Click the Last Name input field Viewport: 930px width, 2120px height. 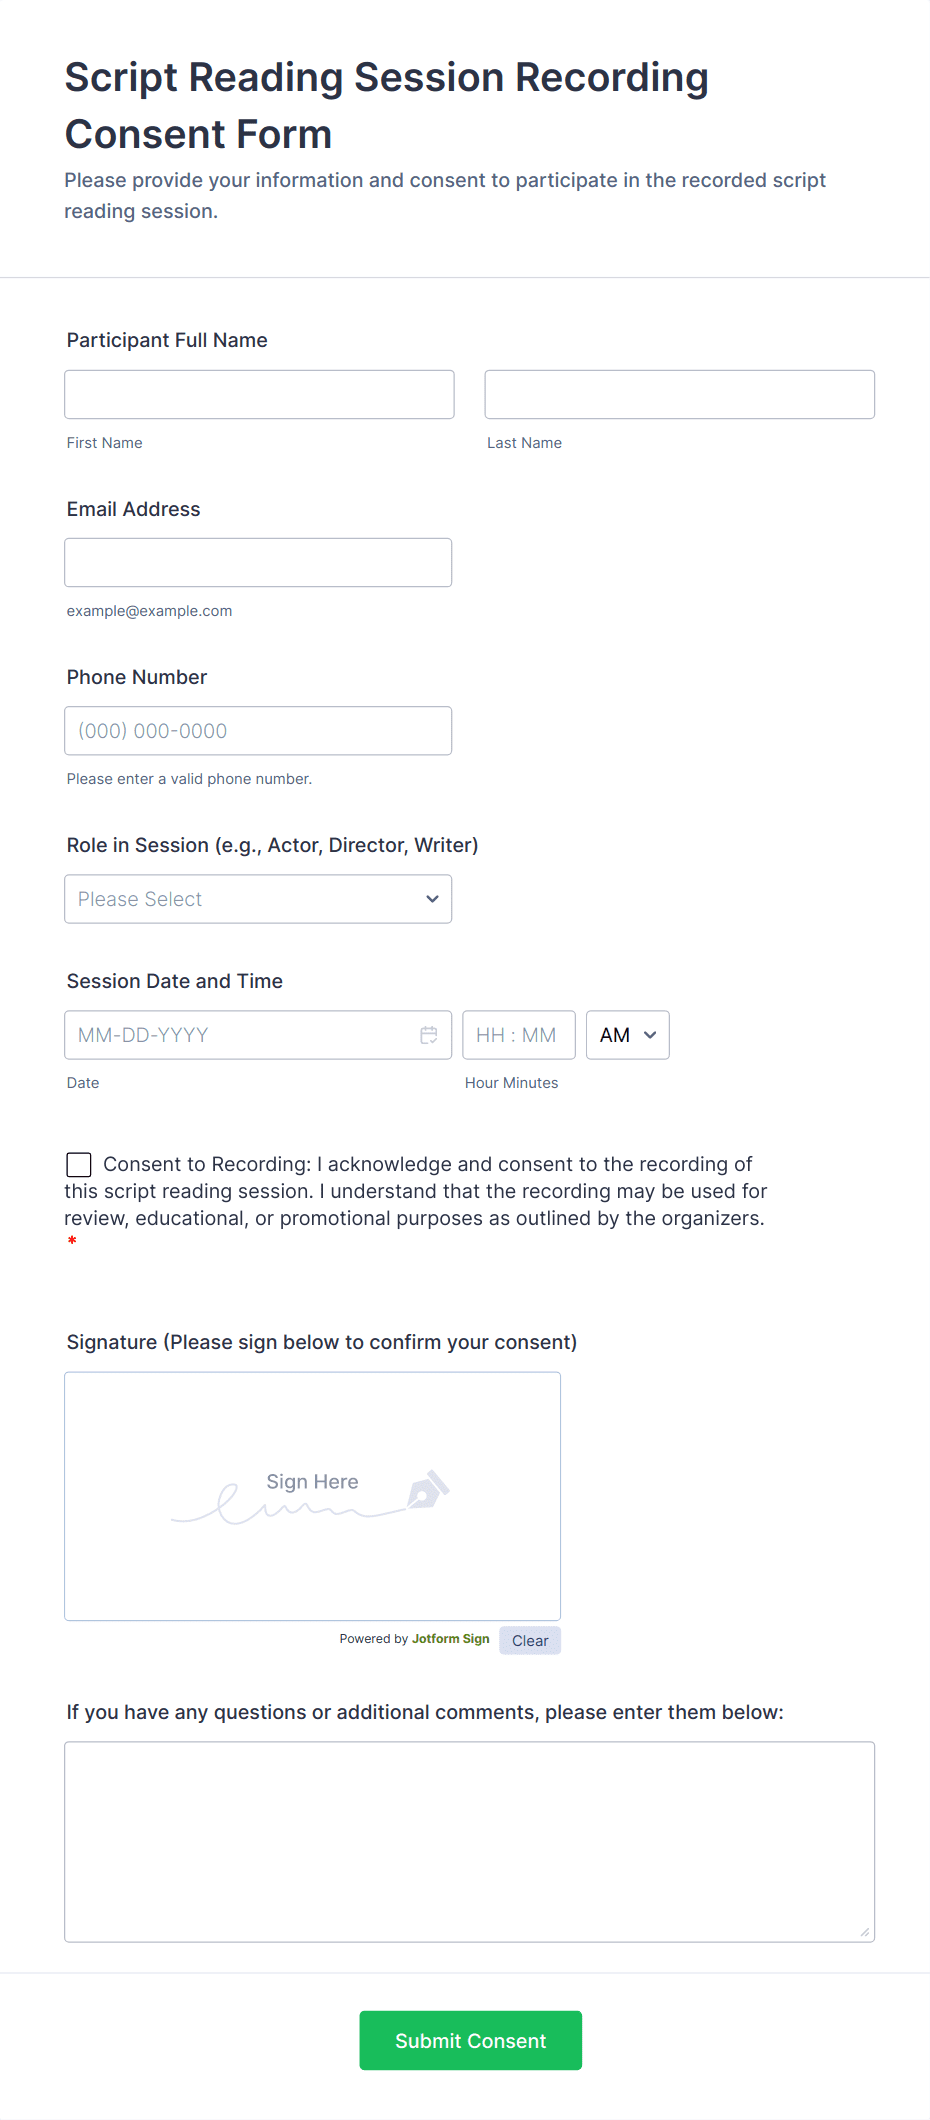[679, 394]
